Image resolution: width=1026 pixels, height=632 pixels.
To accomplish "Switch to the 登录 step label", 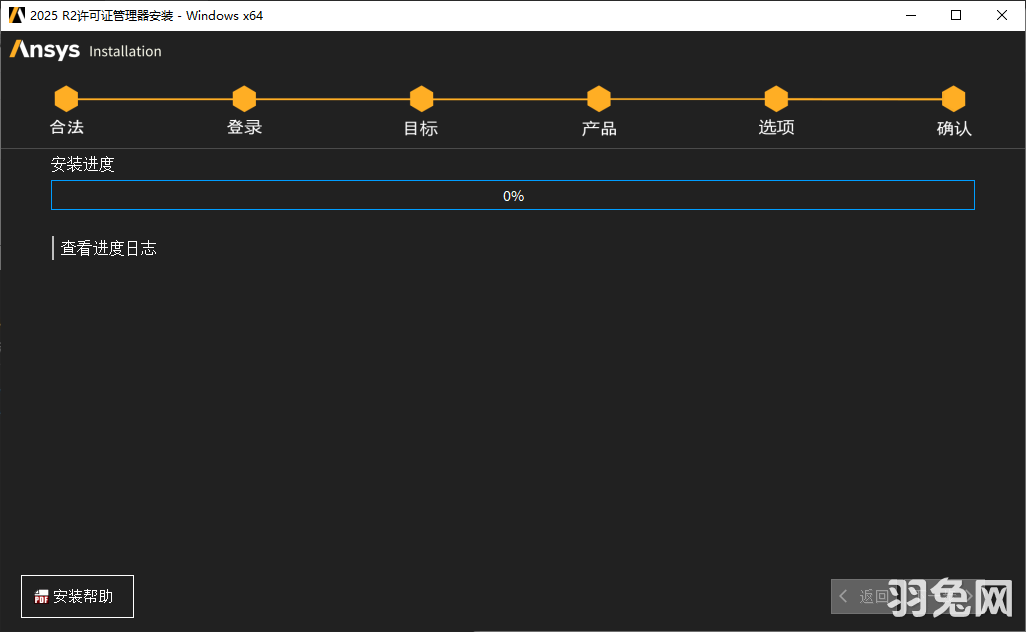I will tap(244, 127).
